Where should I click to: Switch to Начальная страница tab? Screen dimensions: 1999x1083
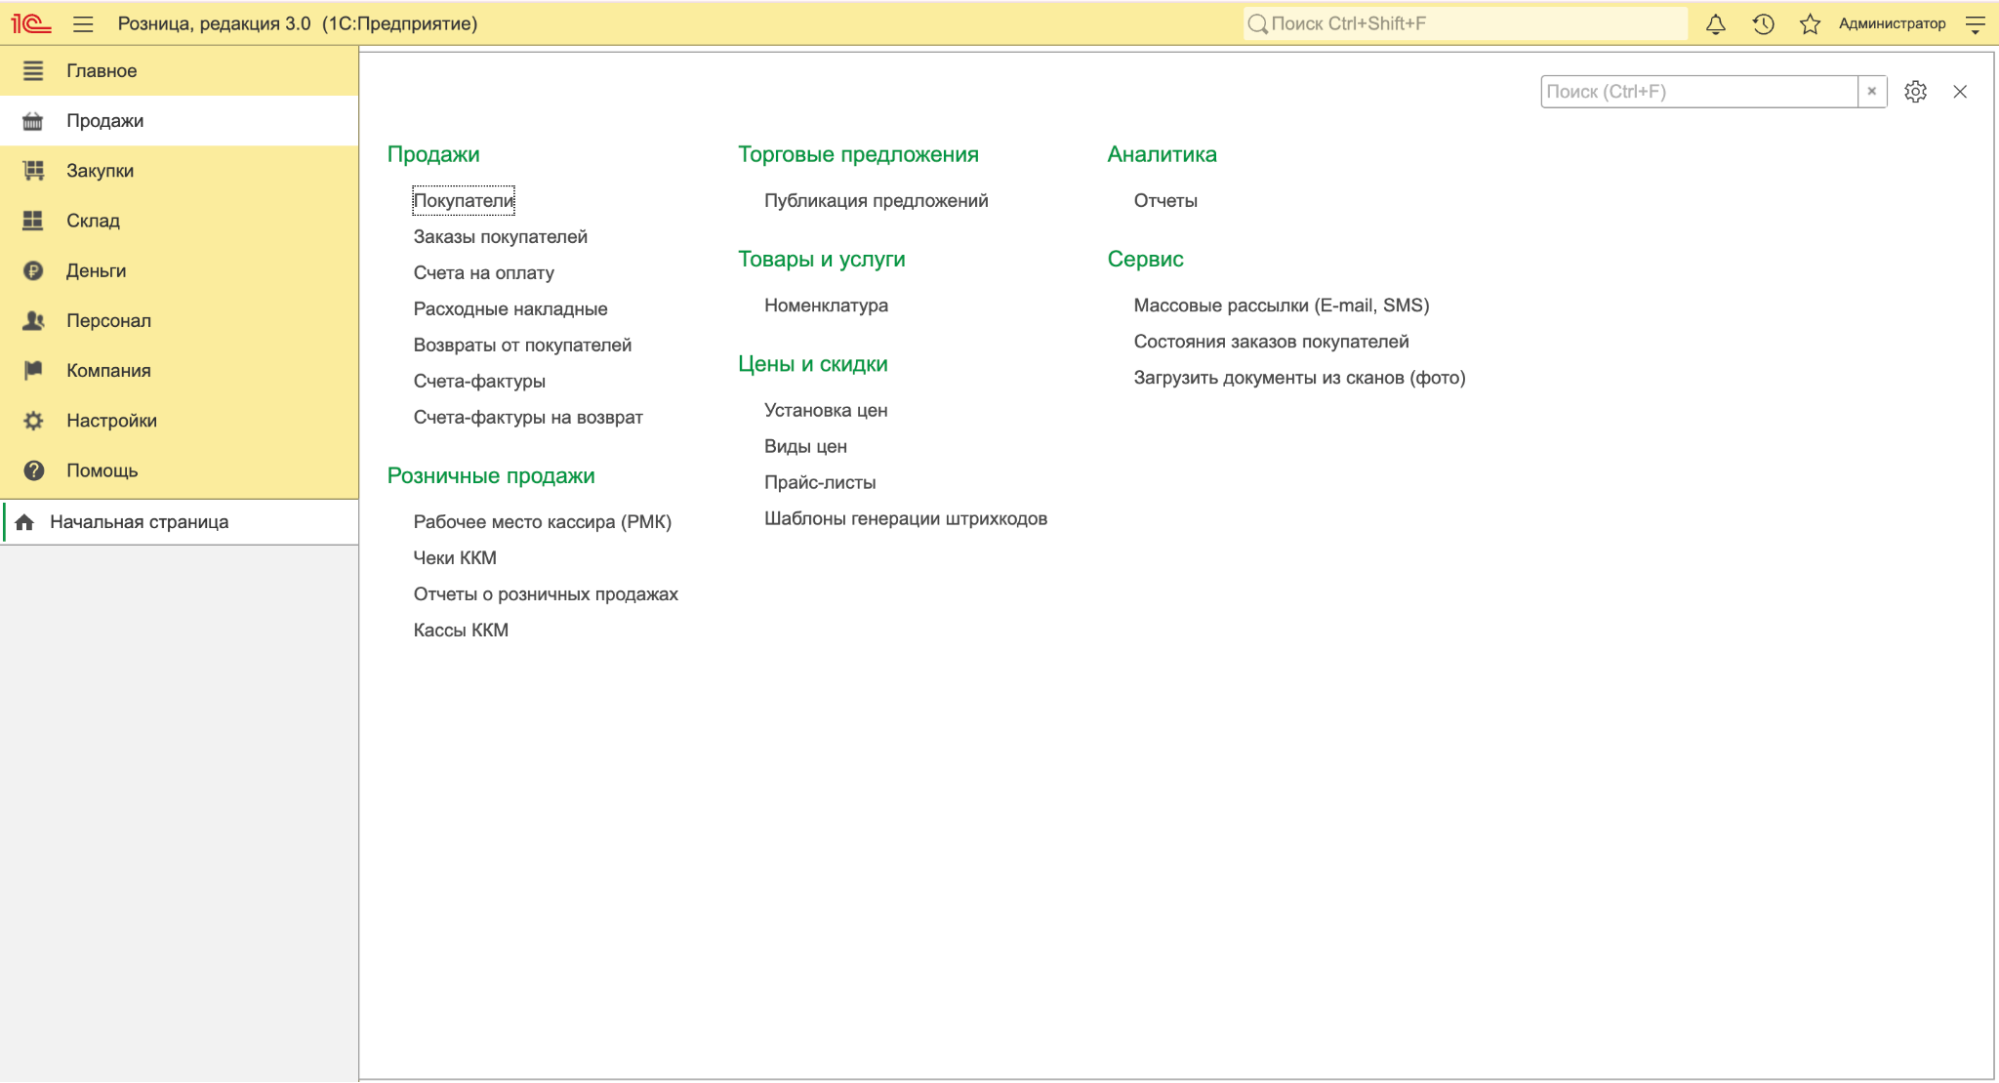pyautogui.click(x=139, y=522)
